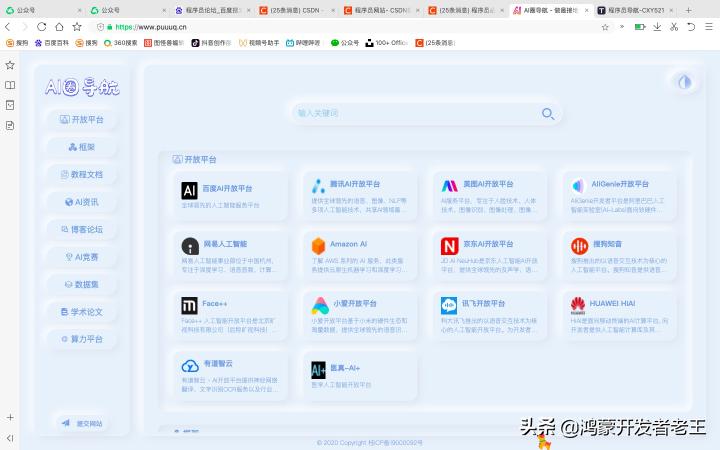Click the ICP record footer link
Viewport: 720px width, 450px height.
pyautogui.click(x=395, y=443)
